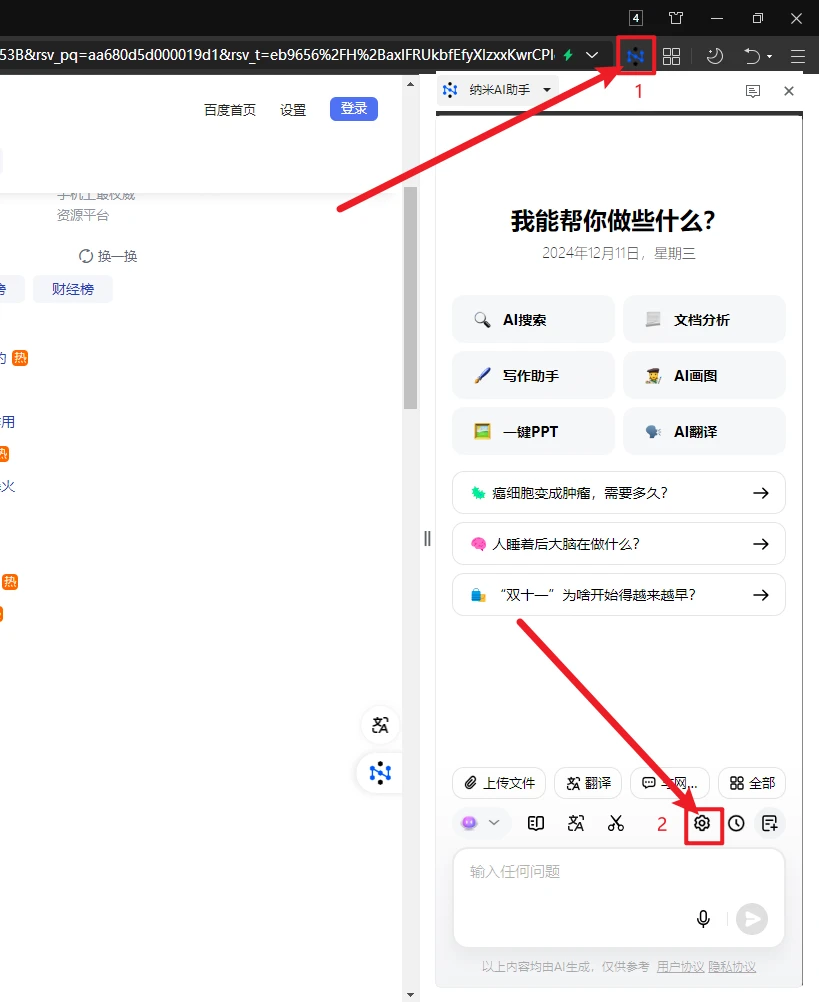
Task: Start new chat with the plus-note icon
Action: [x=770, y=823]
